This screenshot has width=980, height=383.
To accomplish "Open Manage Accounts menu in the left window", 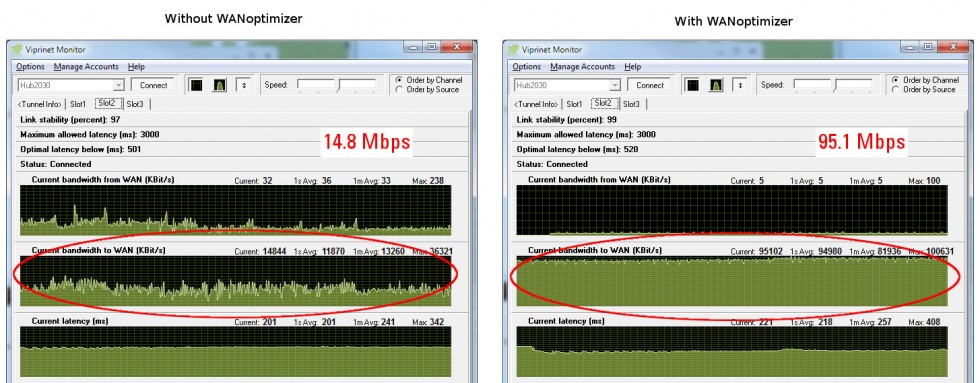I will [86, 67].
